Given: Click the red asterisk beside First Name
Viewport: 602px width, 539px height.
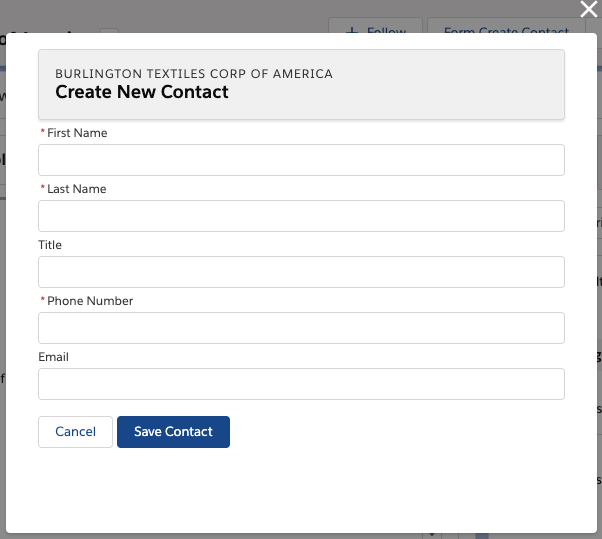Looking at the screenshot, I should pos(42,133).
